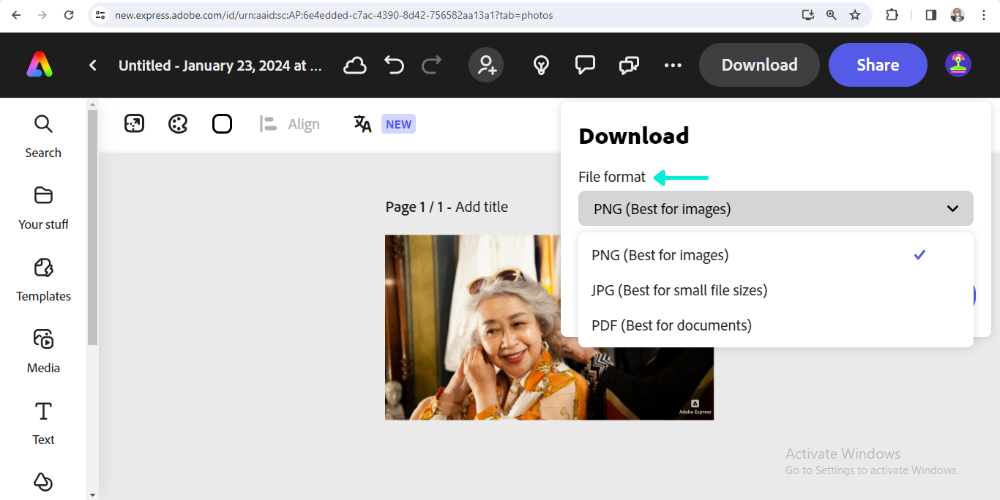This screenshot has height=500, width=1000.
Task: Open the color theme palette icon
Action: coord(178,124)
